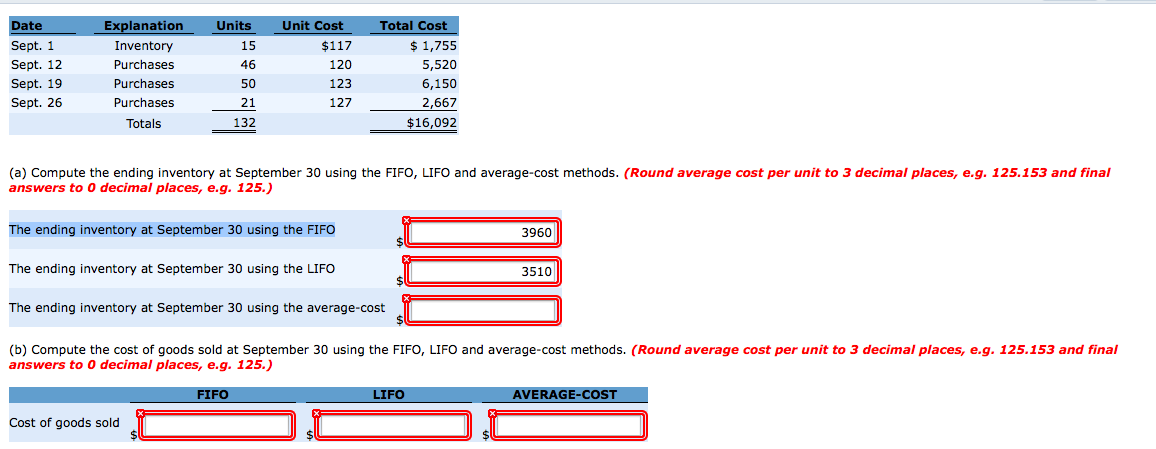The width and height of the screenshot is (1156, 449).
Task: Click the error X icon on FIFO cost of goods sold
Action: [x=140, y=413]
